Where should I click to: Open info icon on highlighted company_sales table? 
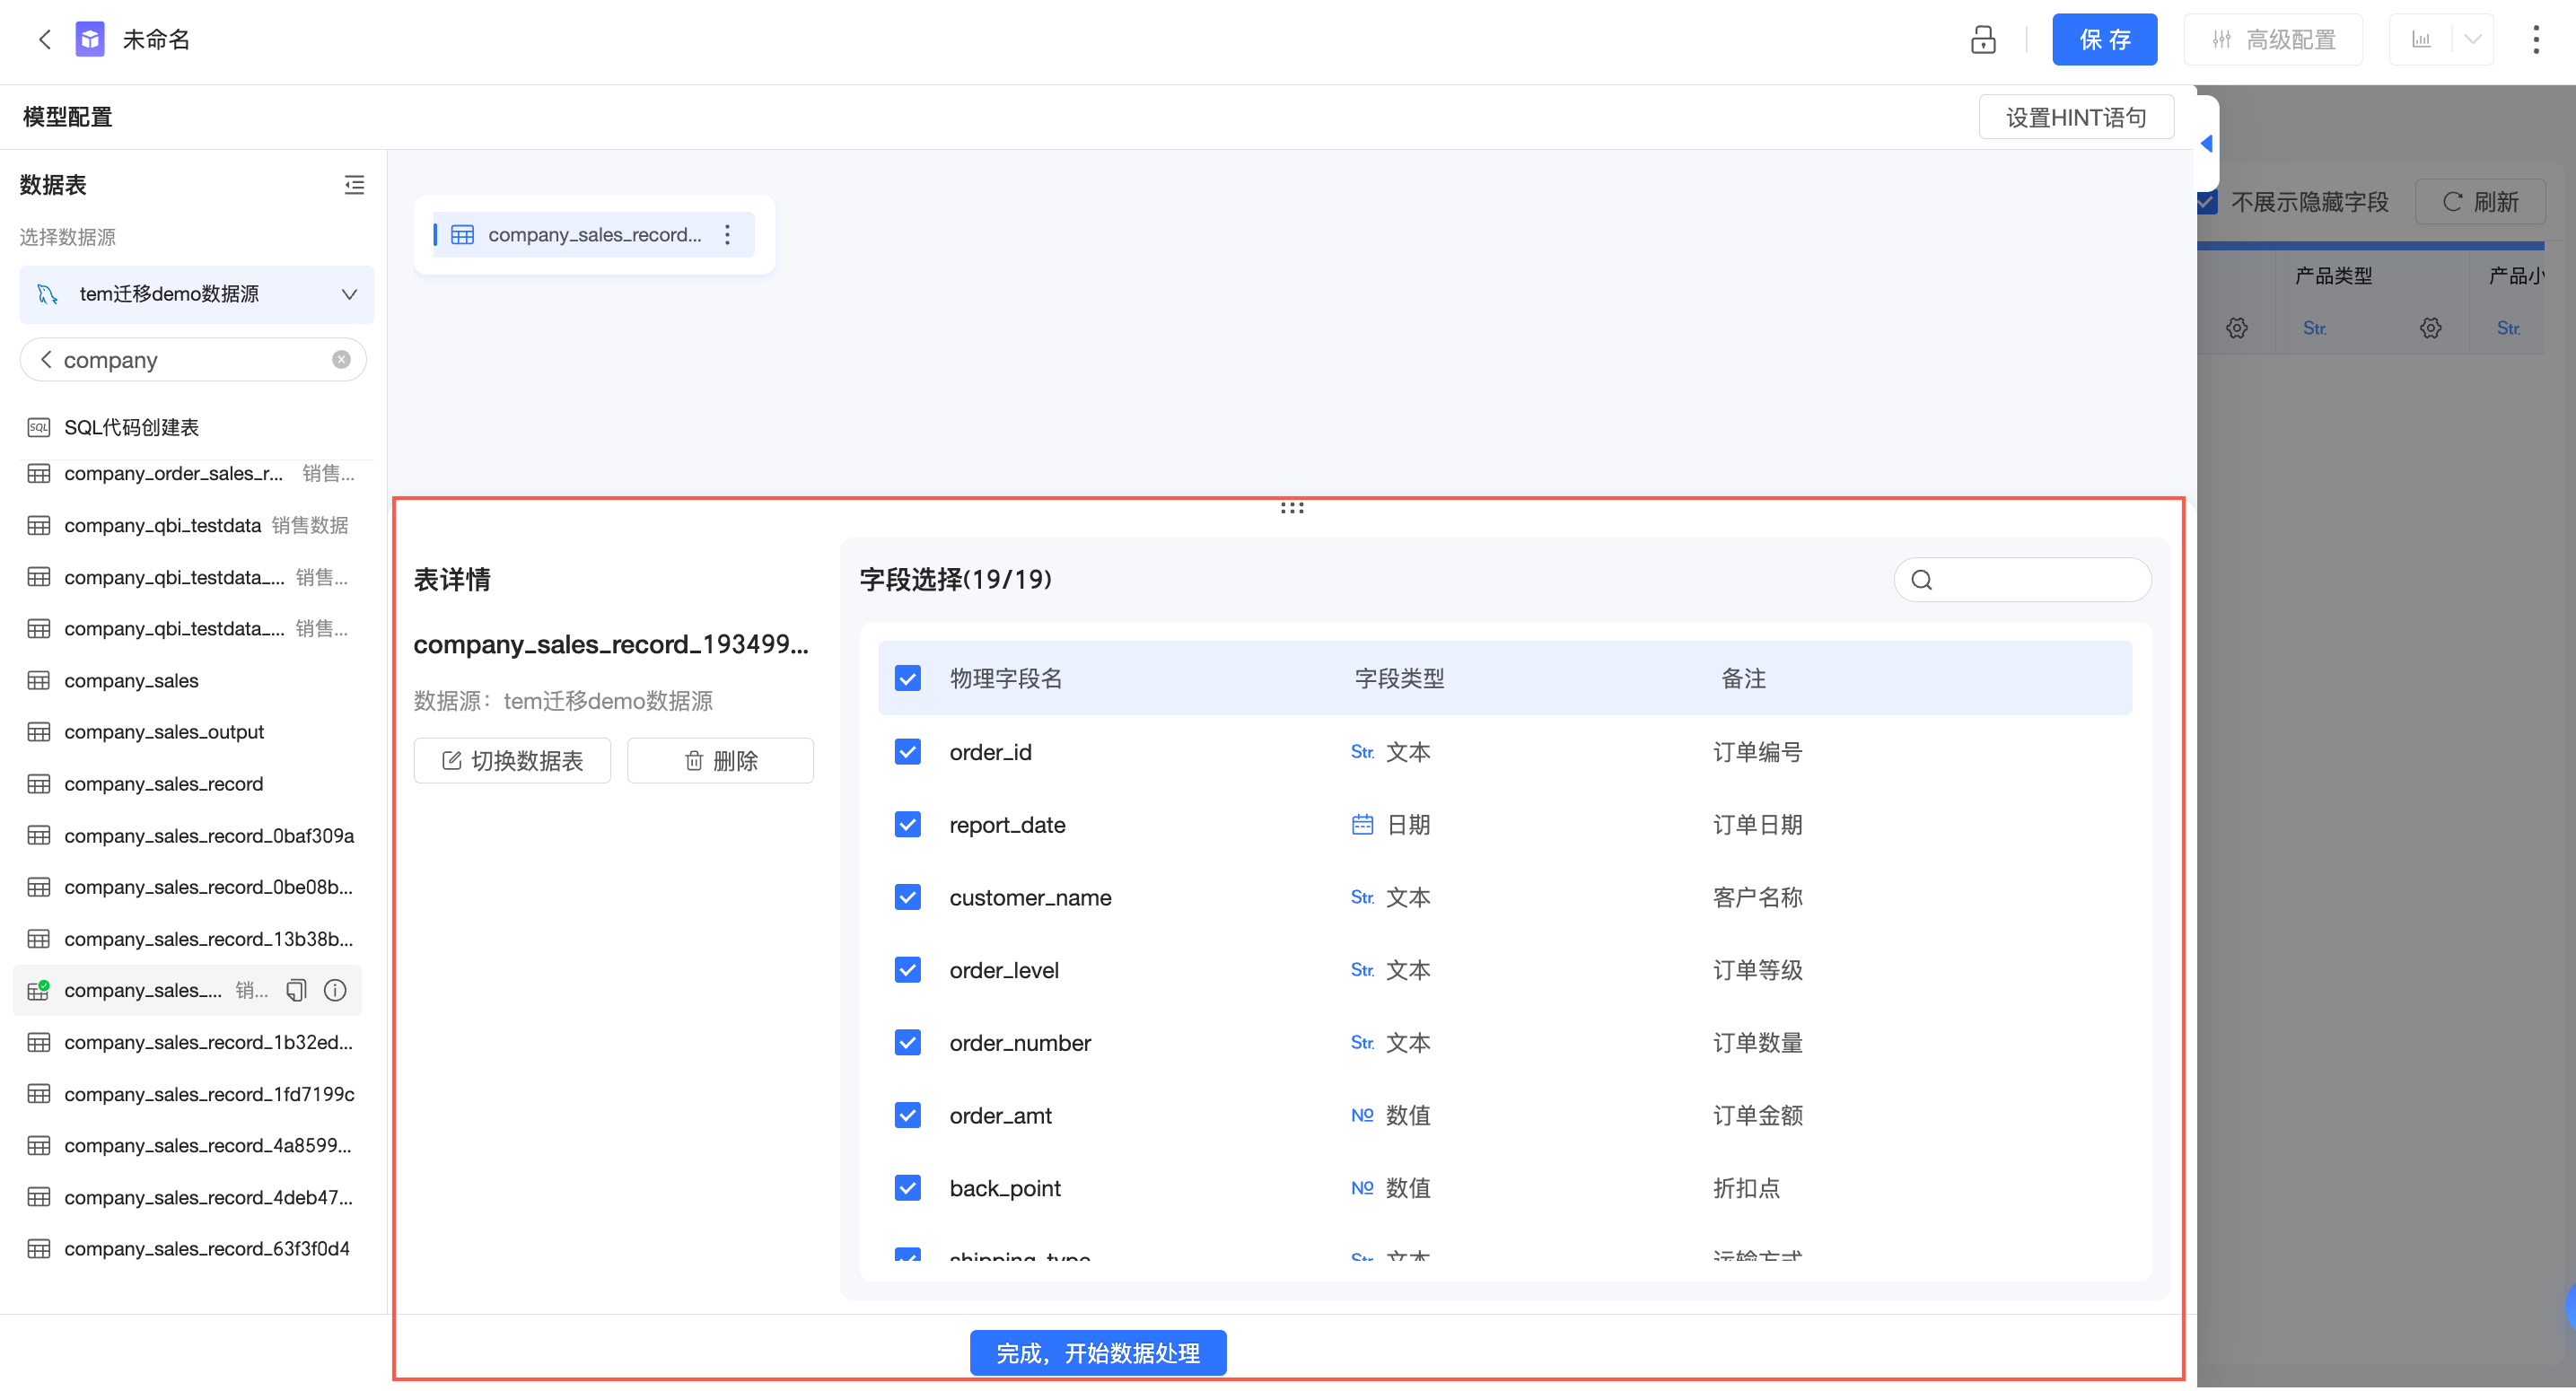coord(335,990)
